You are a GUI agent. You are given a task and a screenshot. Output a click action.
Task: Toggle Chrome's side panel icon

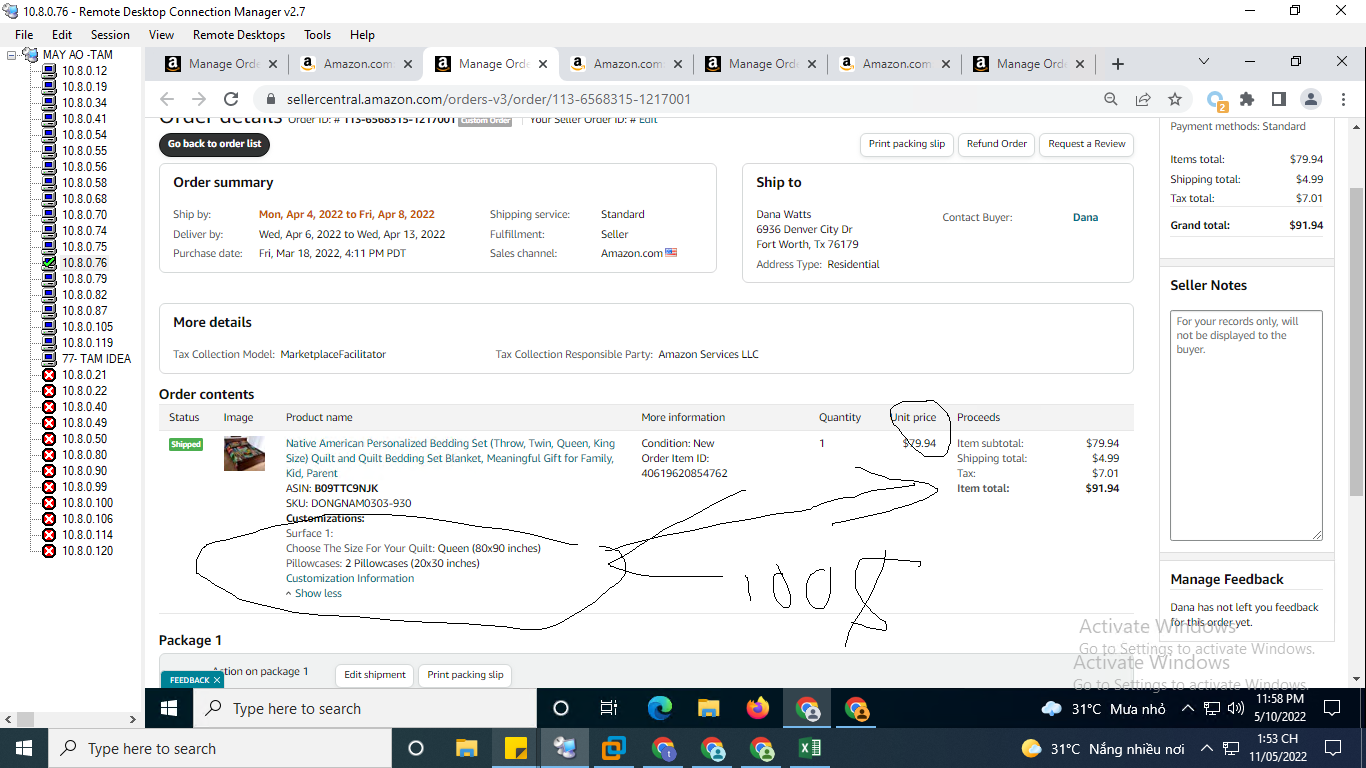[x=1278, y=99]
